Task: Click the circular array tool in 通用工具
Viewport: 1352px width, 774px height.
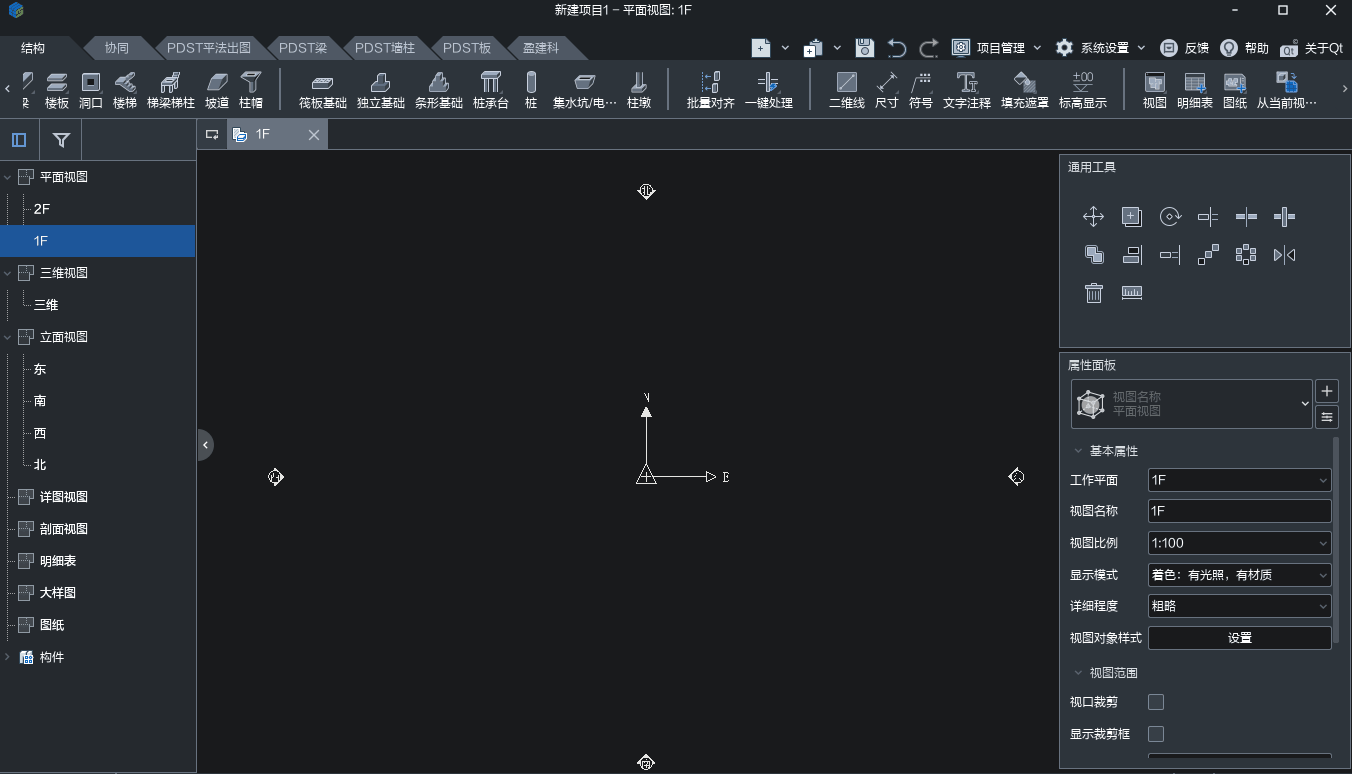Action: pyautogui.click(x=1246, y=255)
